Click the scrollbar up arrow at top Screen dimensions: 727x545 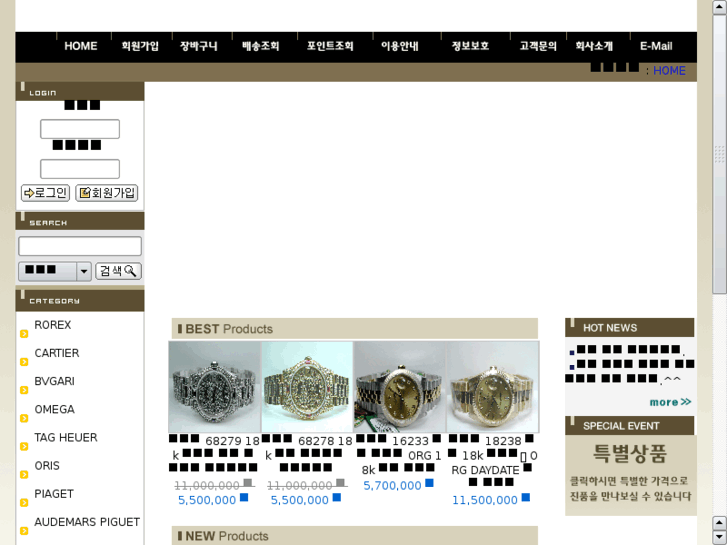coord(720,7)
